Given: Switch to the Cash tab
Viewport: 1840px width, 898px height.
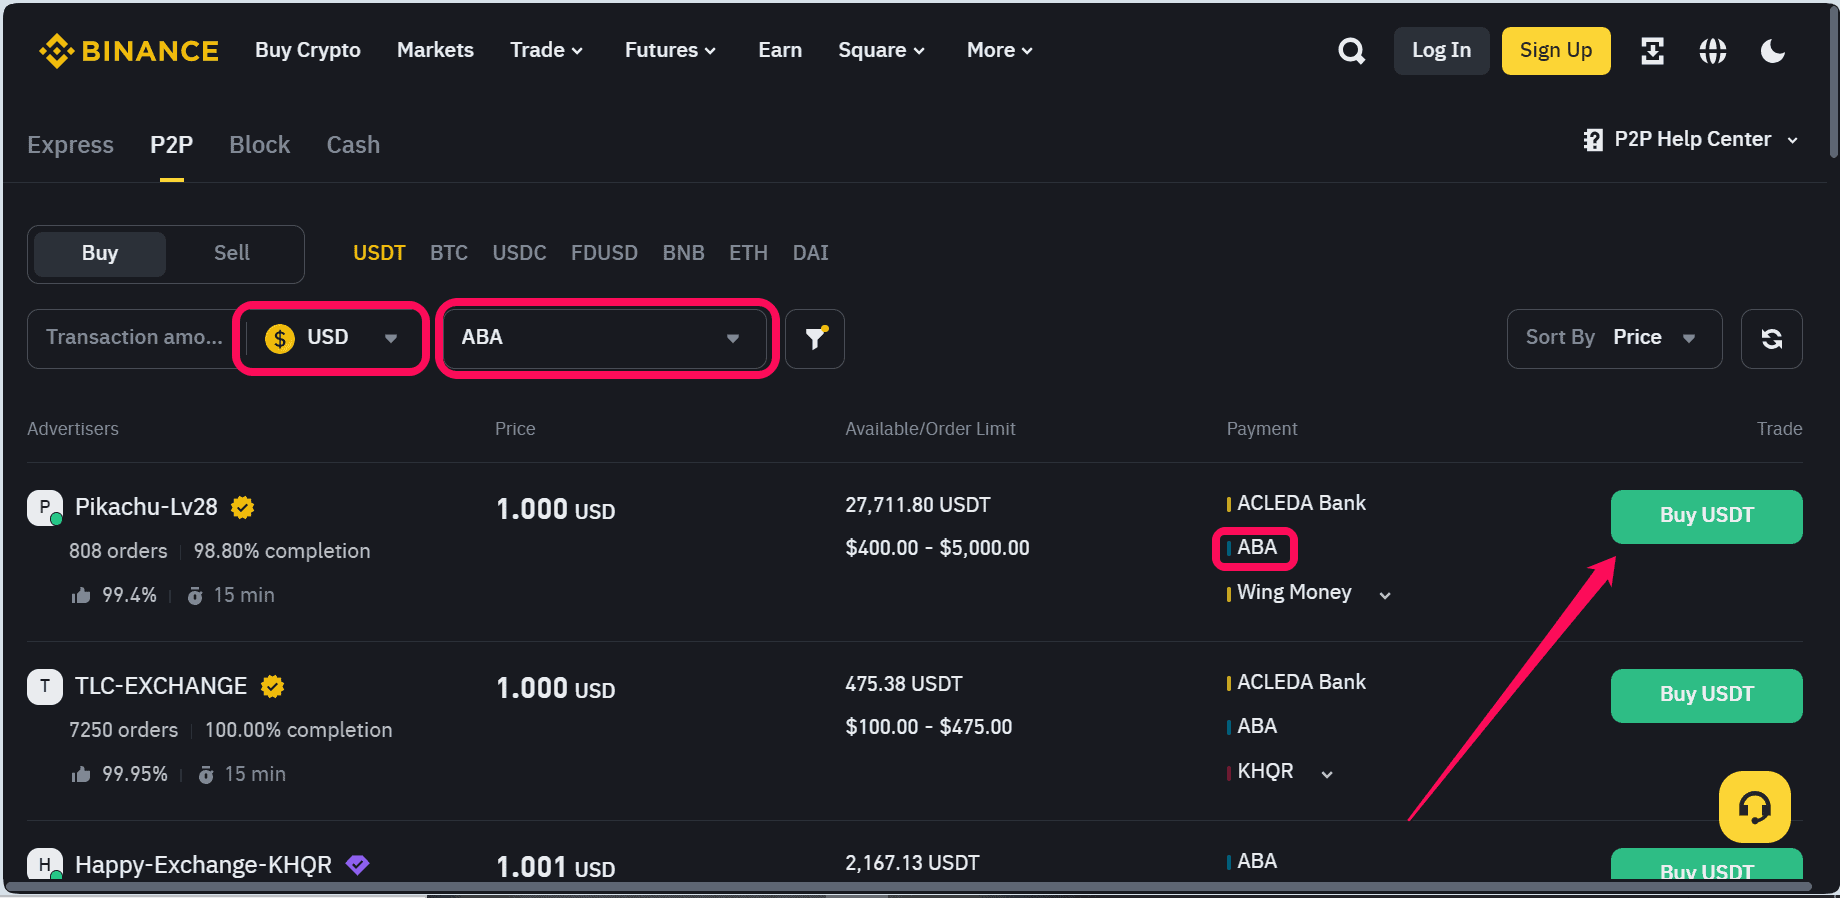Looking at the screenshot, I should point(353,145).
